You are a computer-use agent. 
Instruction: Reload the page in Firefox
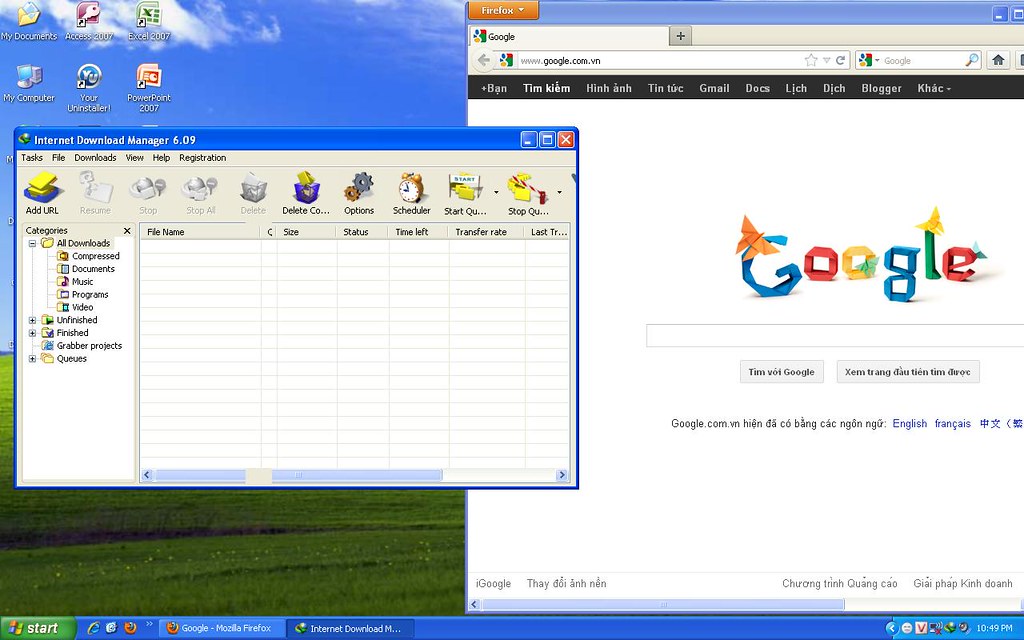(x=840, y=61)
